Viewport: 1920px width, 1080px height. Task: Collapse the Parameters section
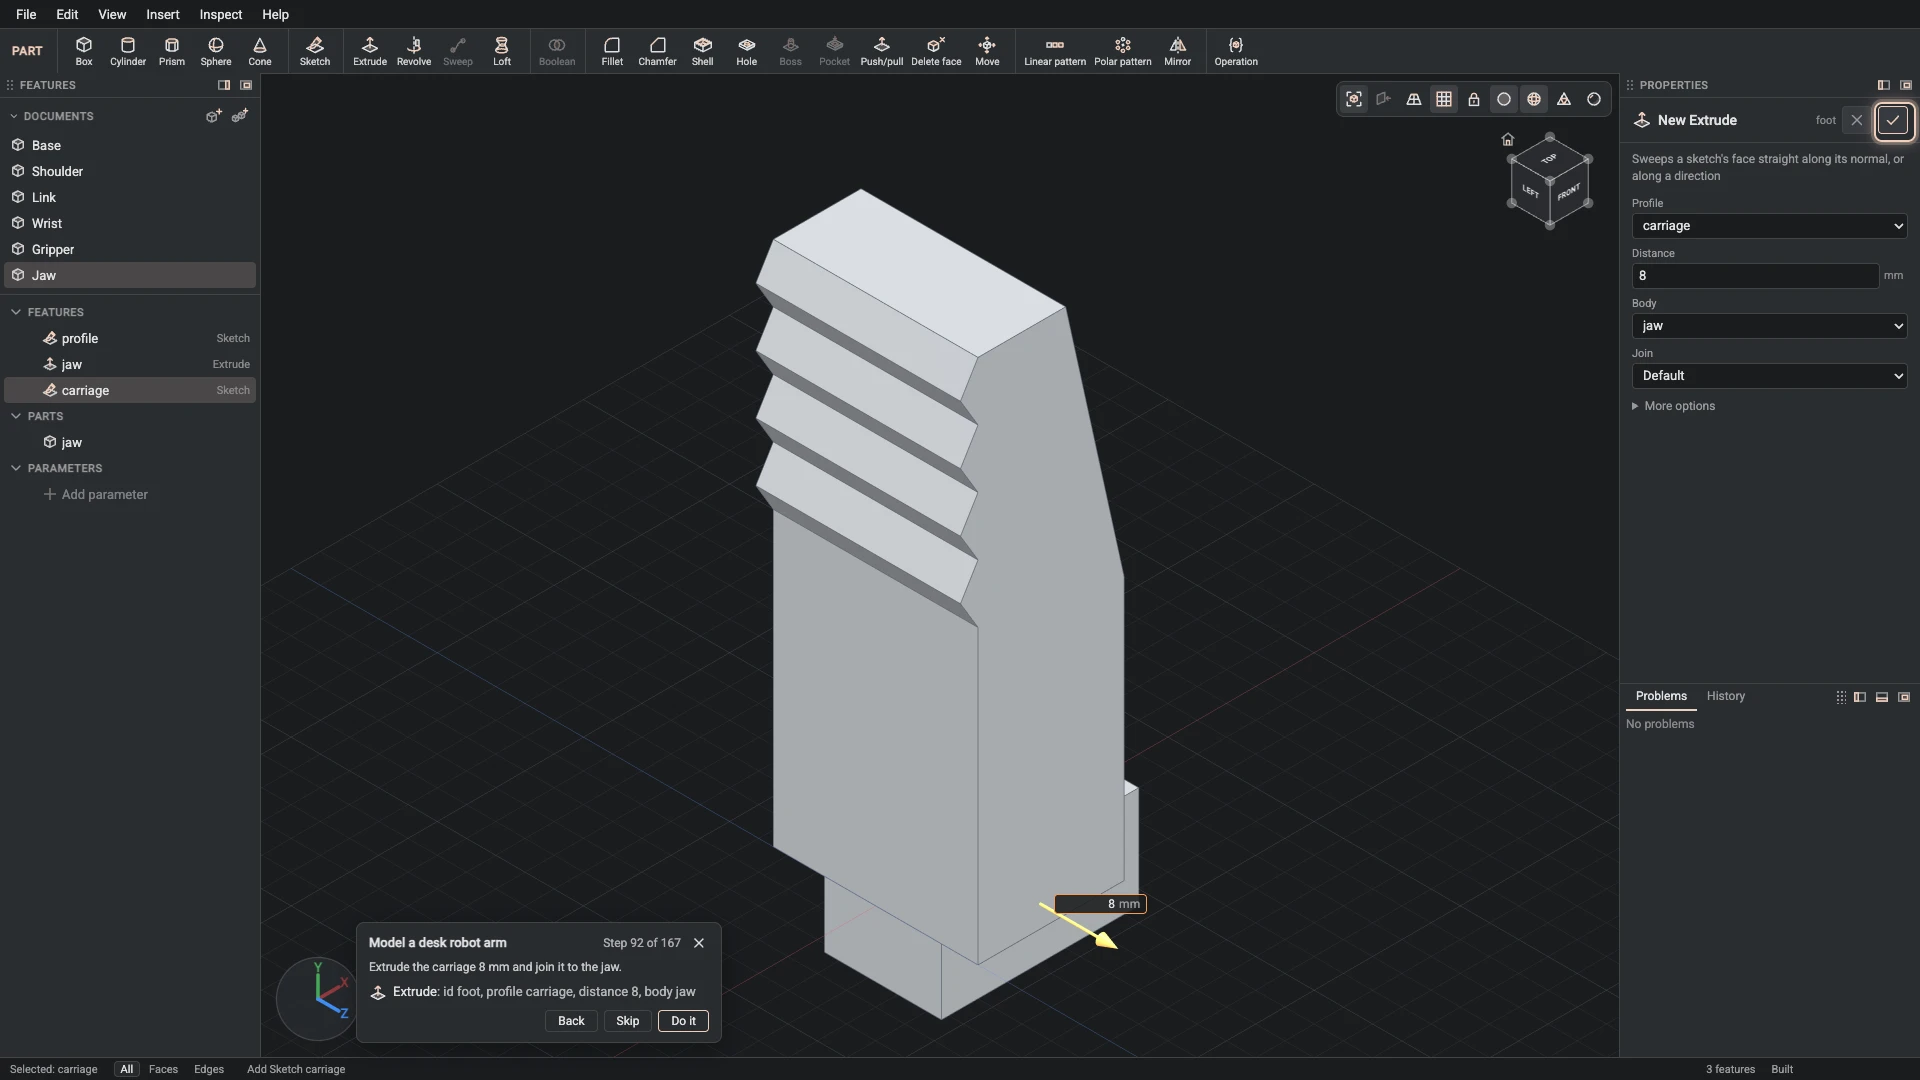point(16,468)
